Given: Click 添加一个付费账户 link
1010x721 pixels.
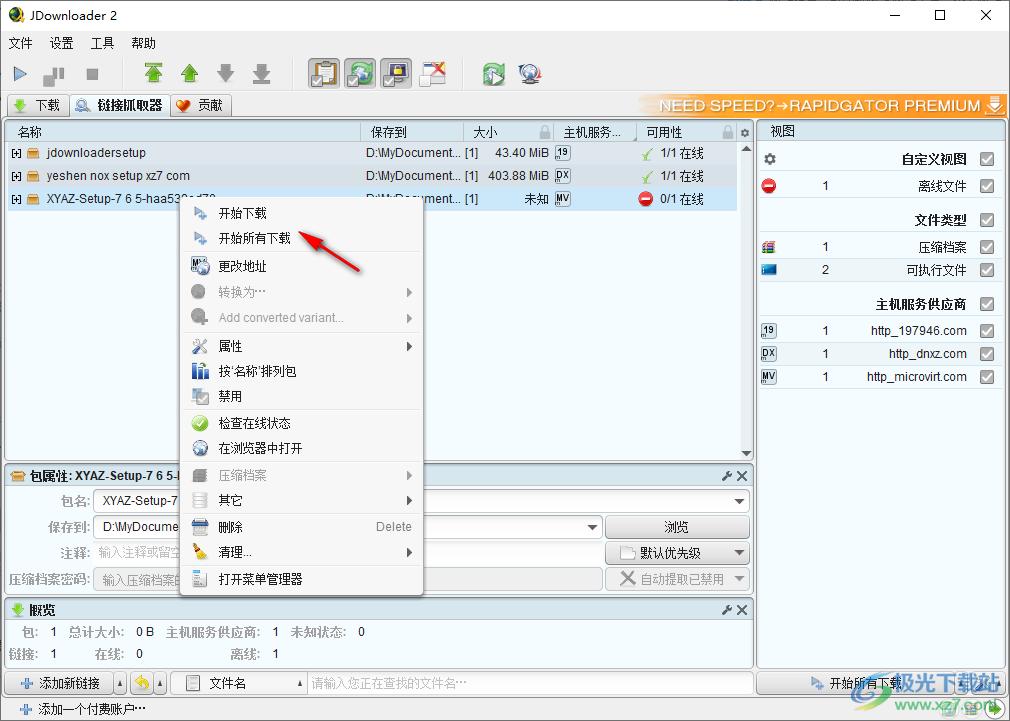Looking at the screenshot, I should point(83,709).
